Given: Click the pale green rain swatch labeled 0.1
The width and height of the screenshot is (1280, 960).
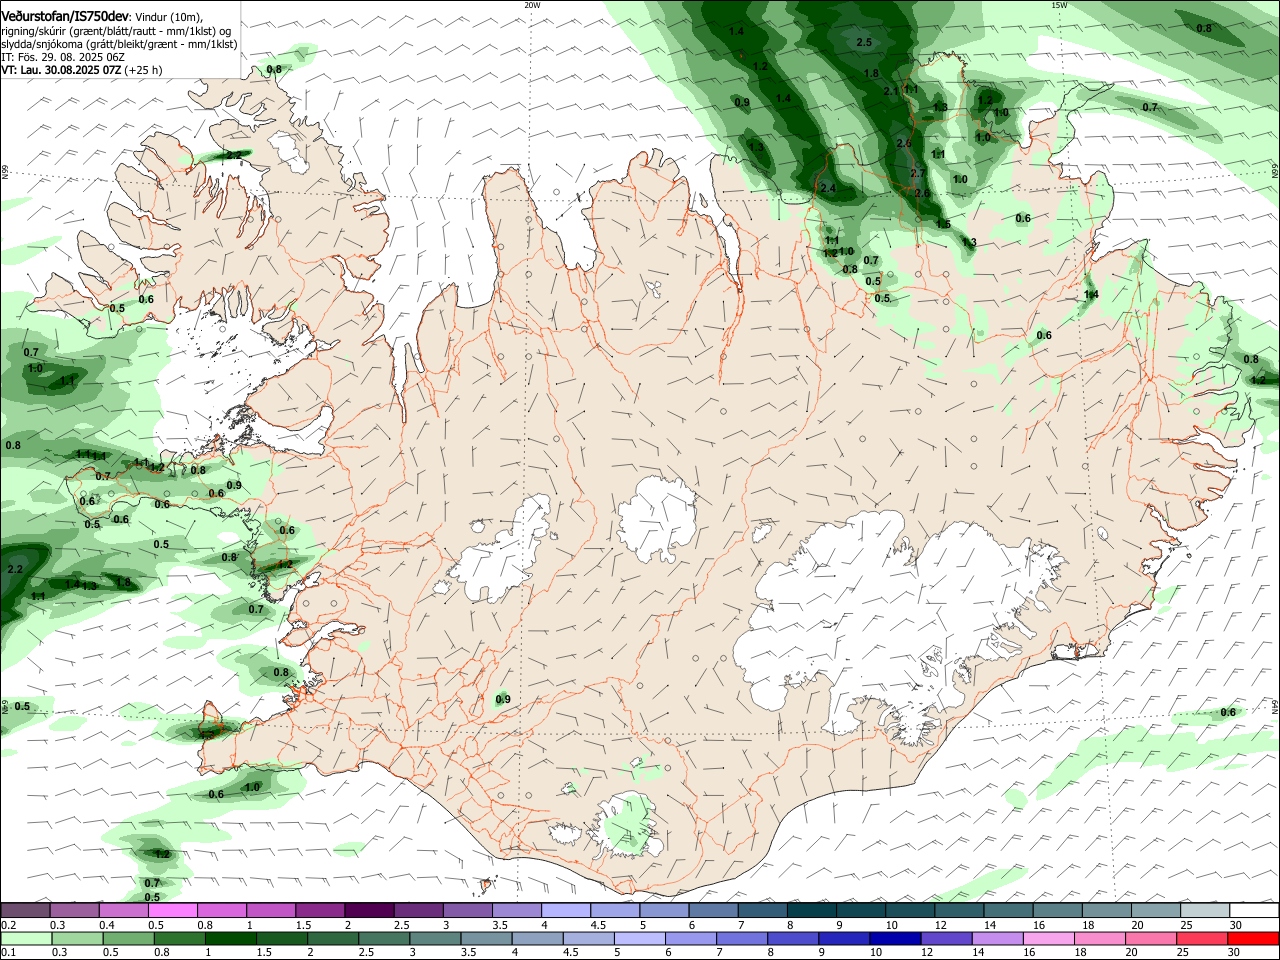Looking at the screenshot, I should pos(26,938).
